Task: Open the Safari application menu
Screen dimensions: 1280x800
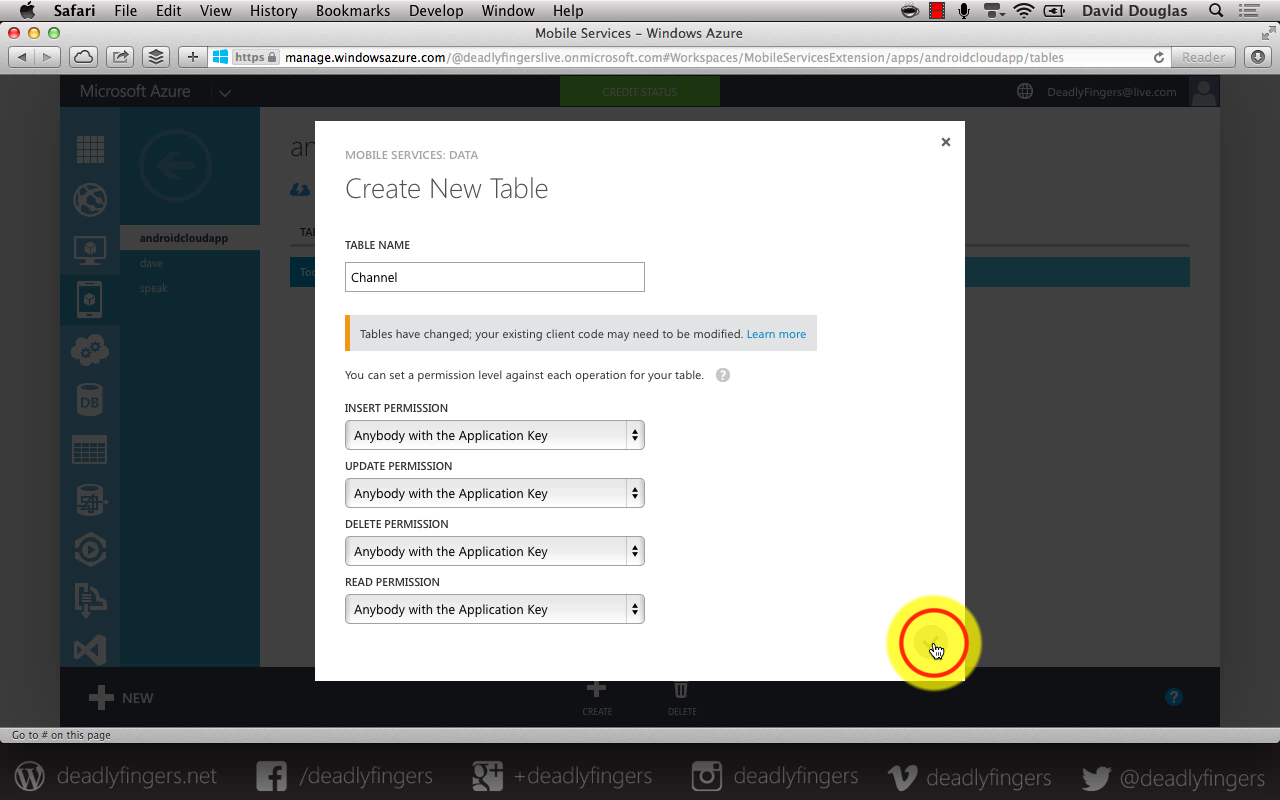Action: click(75, 11)
